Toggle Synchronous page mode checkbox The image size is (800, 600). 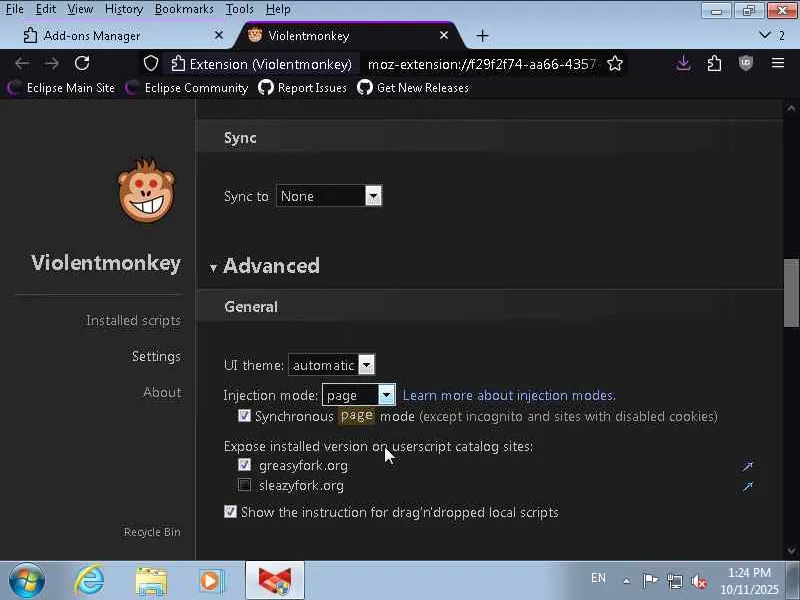[x=244, y=416]
